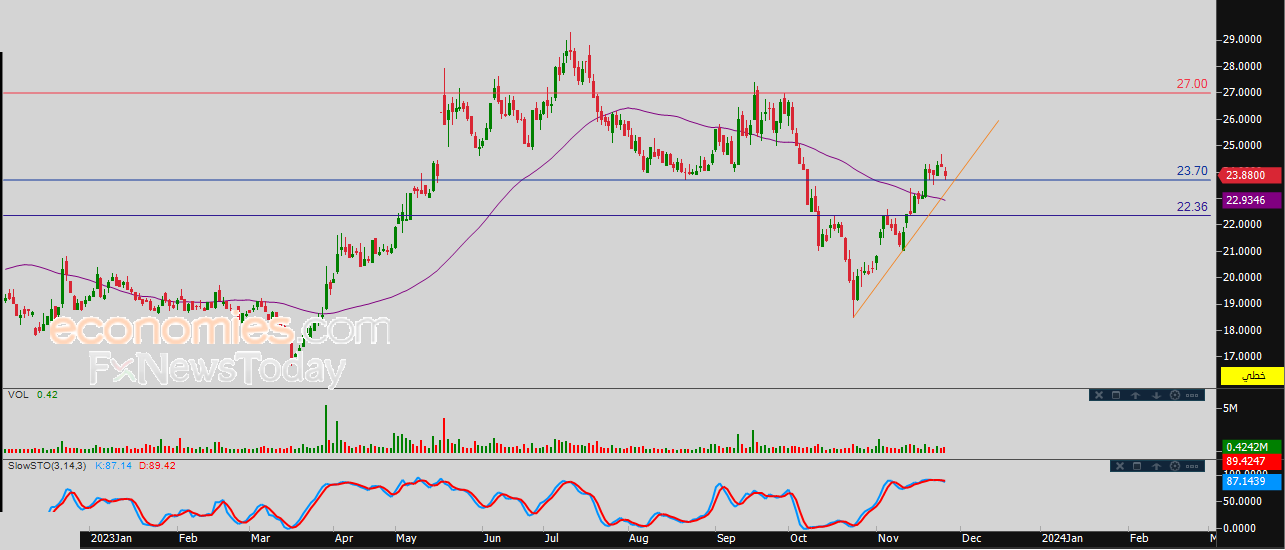Click the K:87.14 stochastic value
Viewport: 1285px width, 550px height.
(113, 466)
